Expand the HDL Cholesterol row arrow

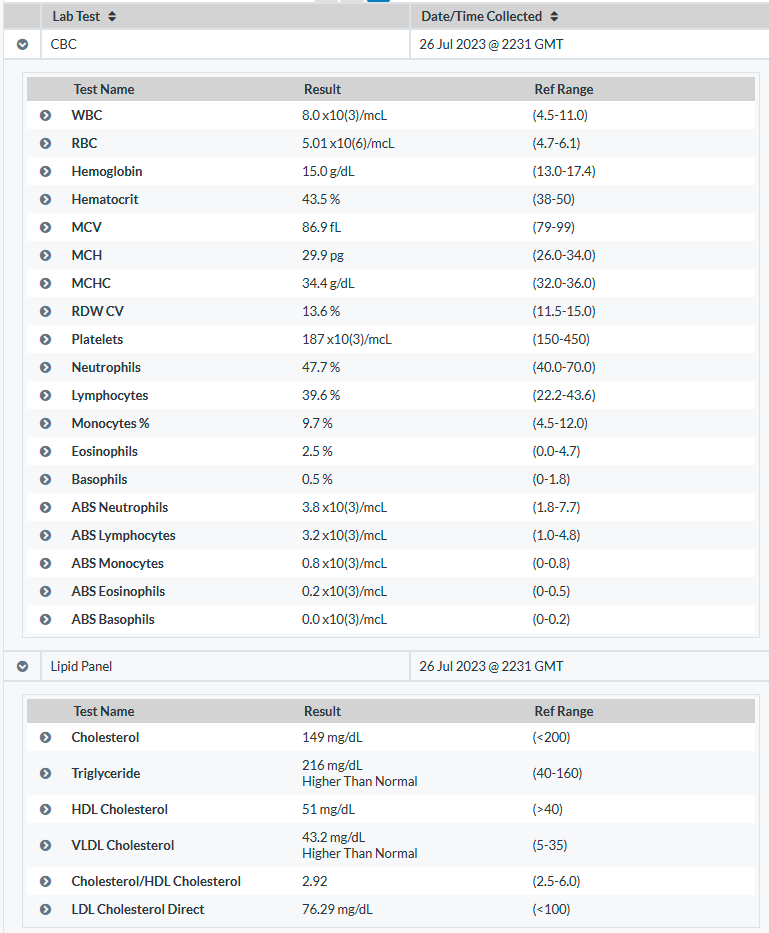click(45, 809)
